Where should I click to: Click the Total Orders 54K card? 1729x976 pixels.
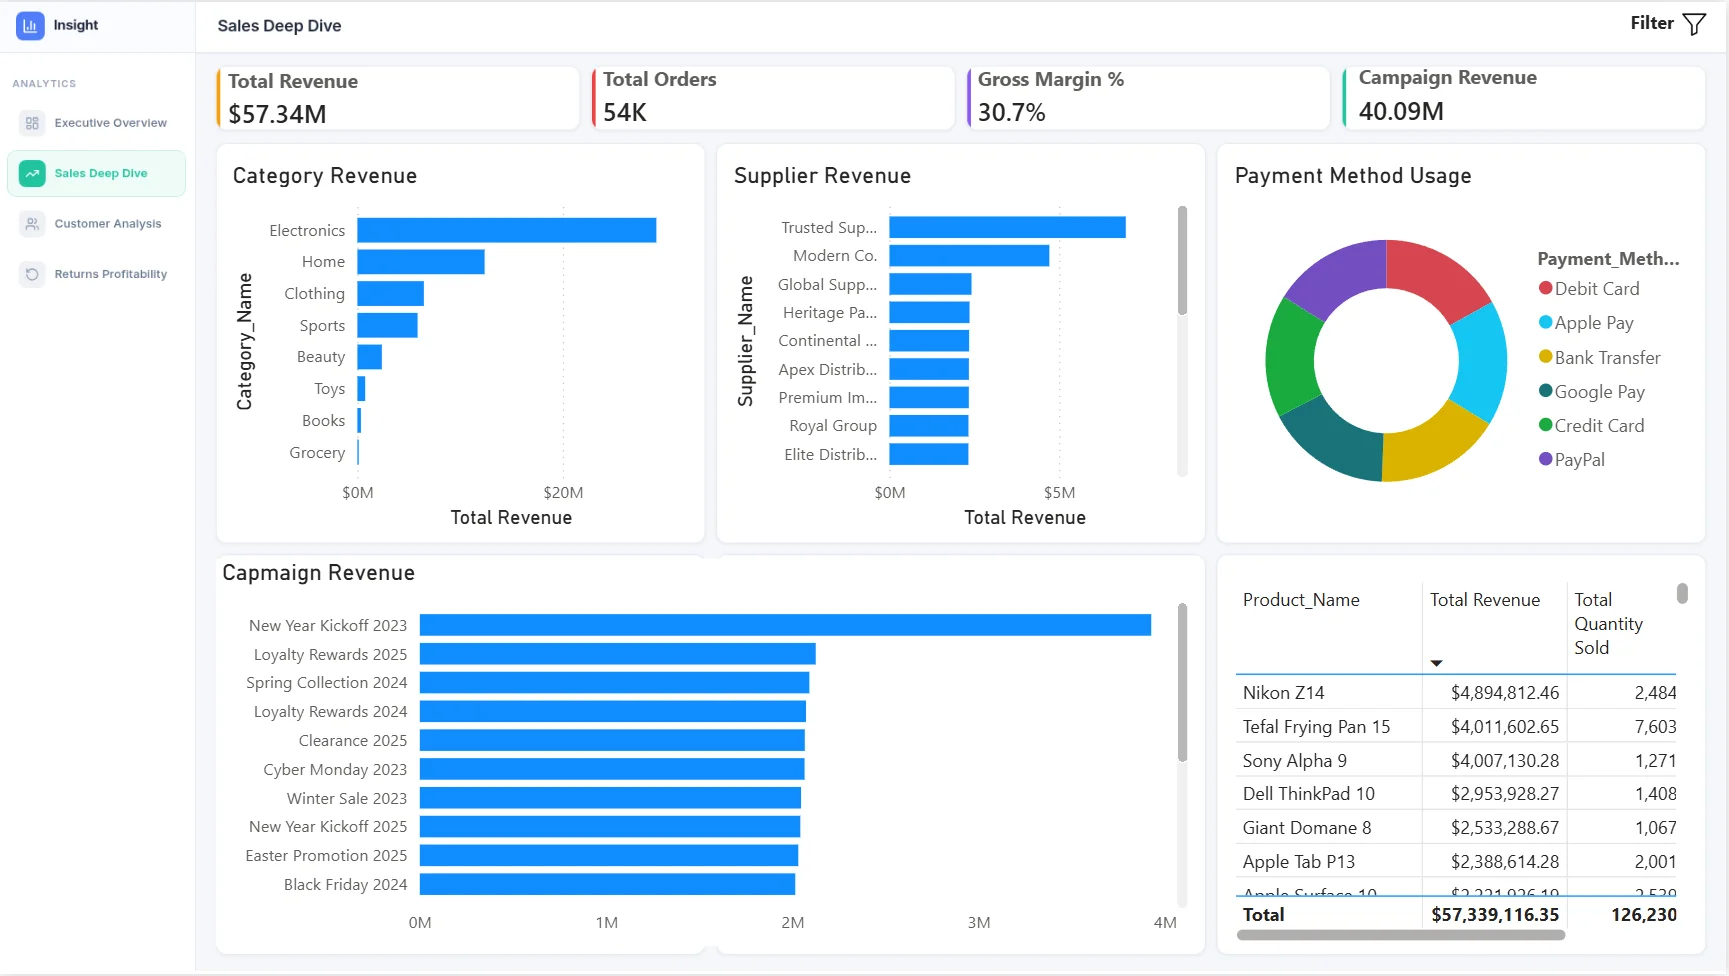pos(773,97)
